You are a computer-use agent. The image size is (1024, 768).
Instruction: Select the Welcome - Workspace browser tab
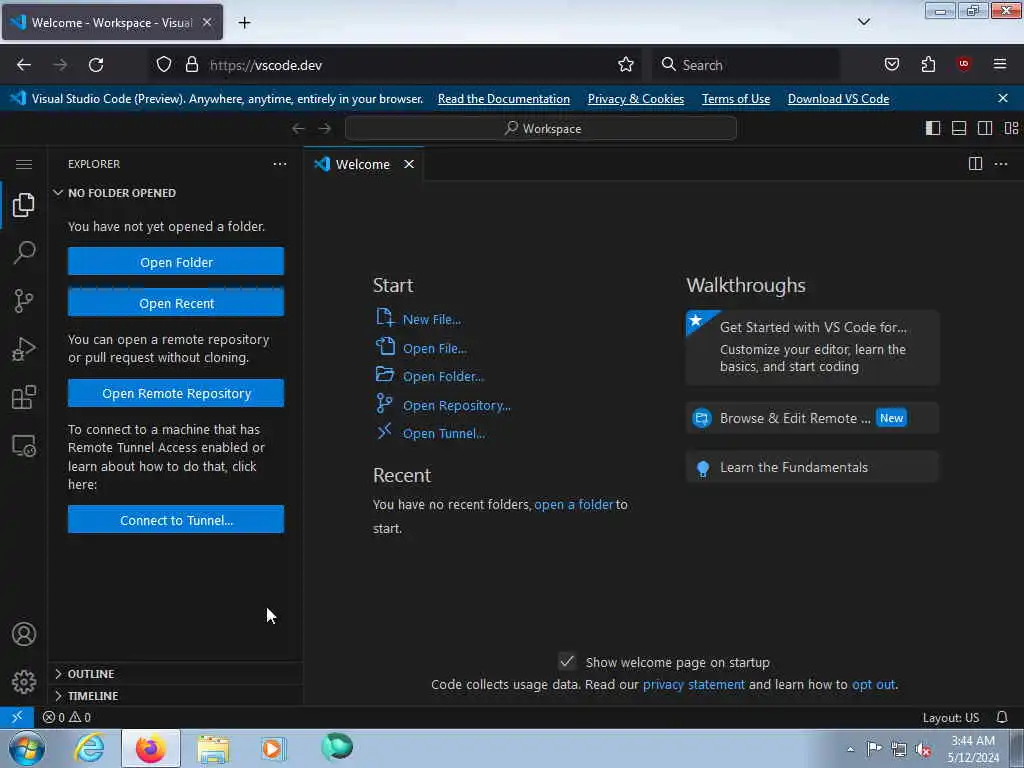click(x=112, y=22)
